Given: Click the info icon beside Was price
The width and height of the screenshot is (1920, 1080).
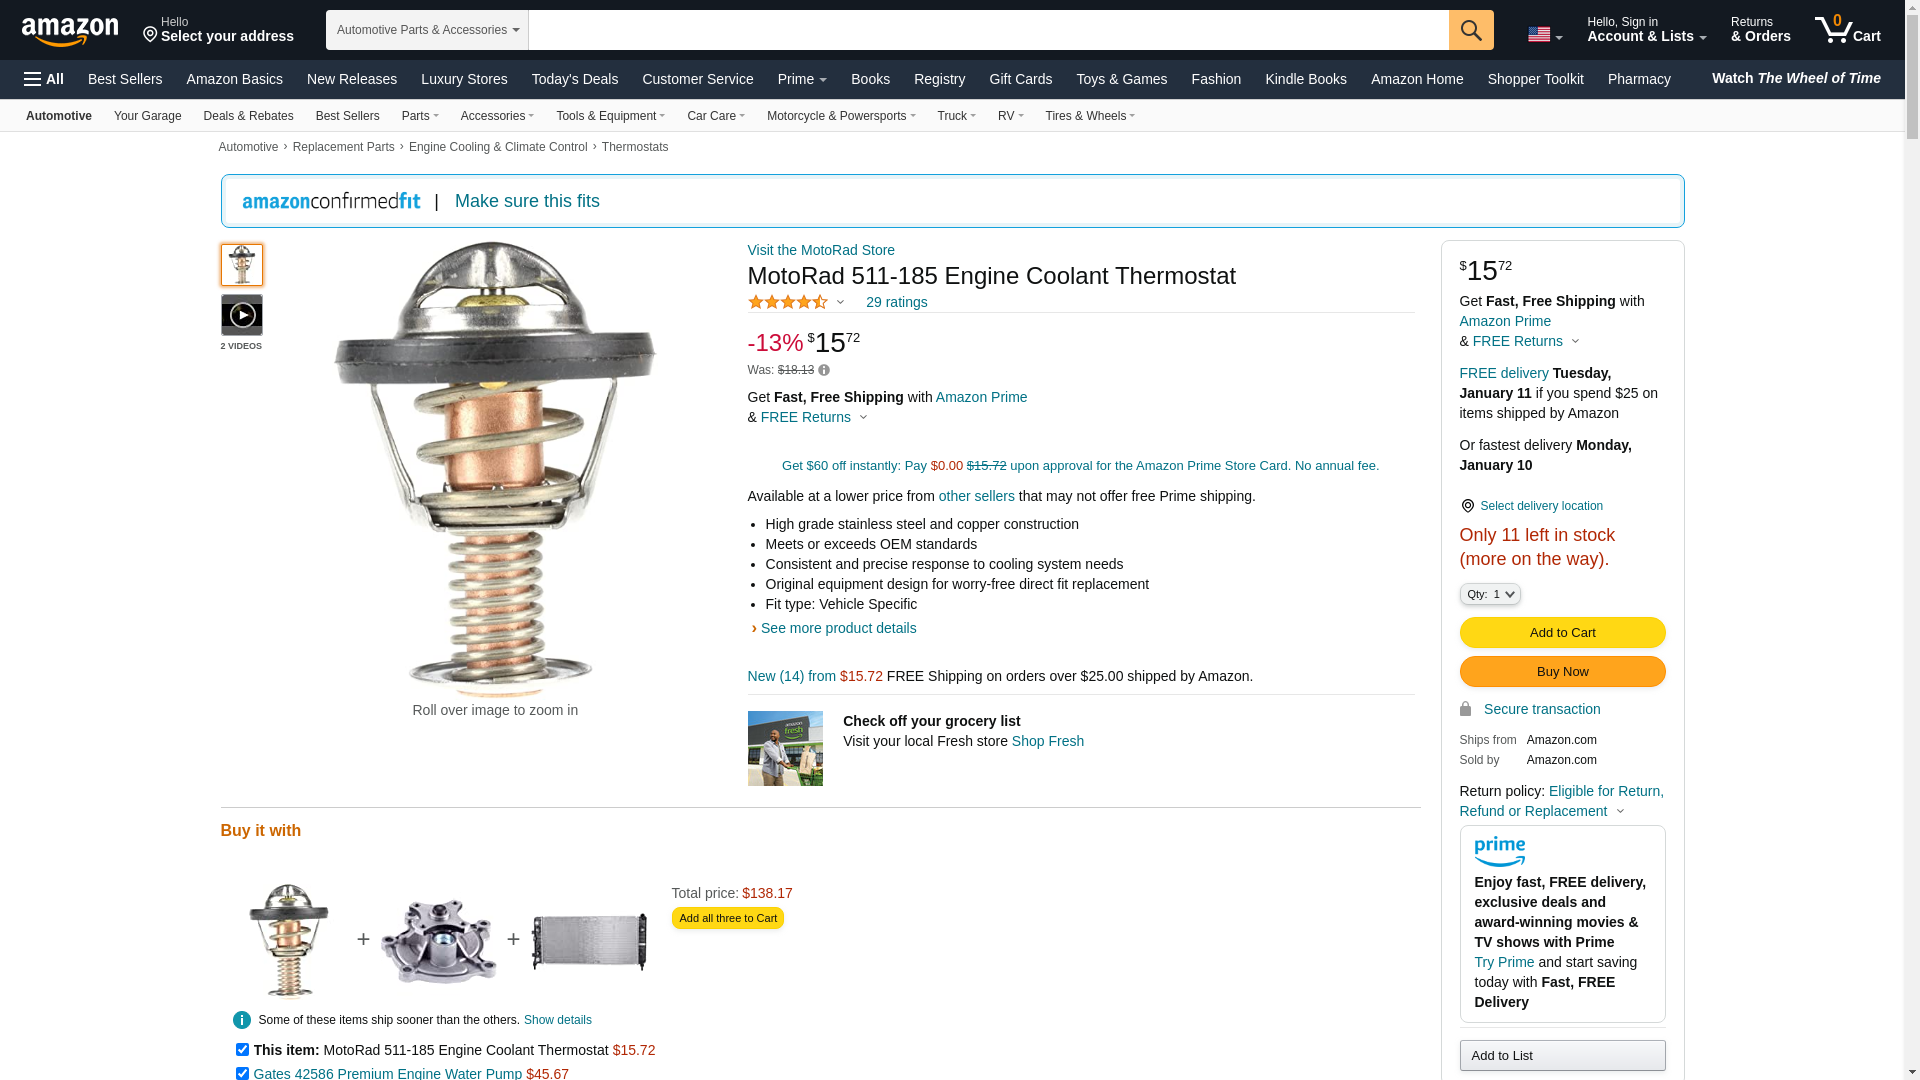Looking at the screenshot, I should click(x=824, y=370).
